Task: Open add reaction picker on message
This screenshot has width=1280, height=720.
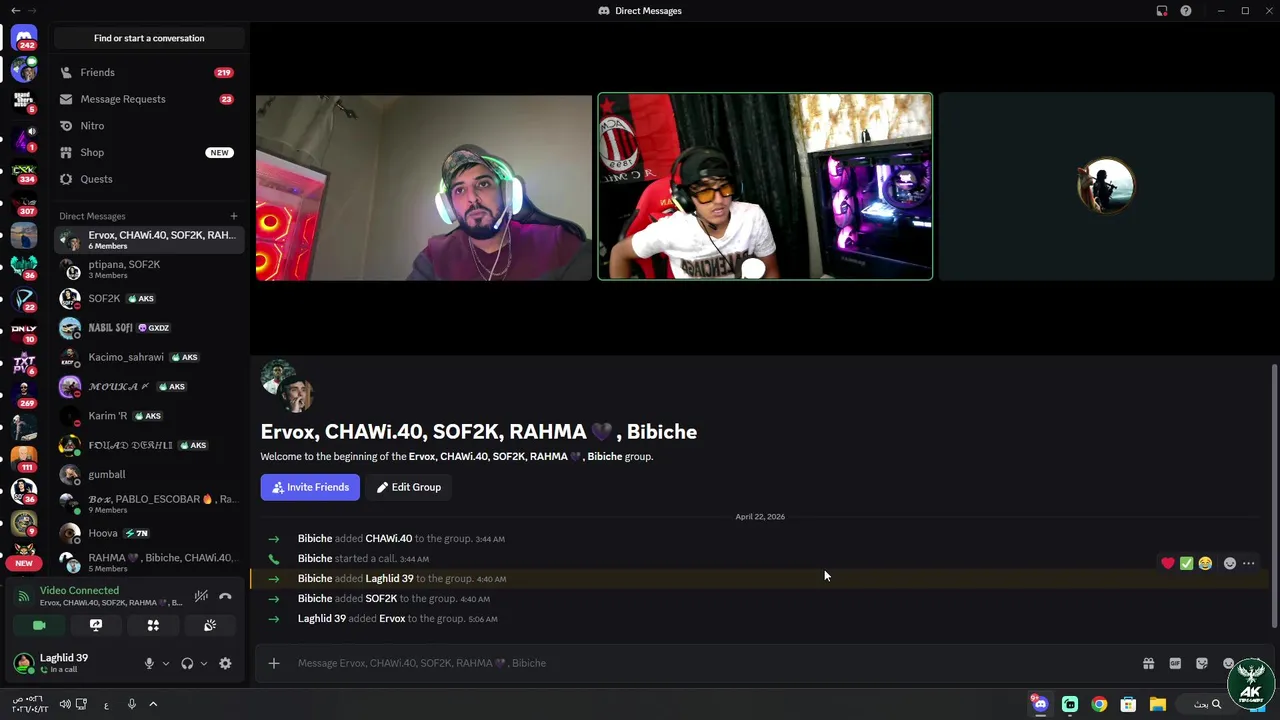Action: click(1230, 563)
